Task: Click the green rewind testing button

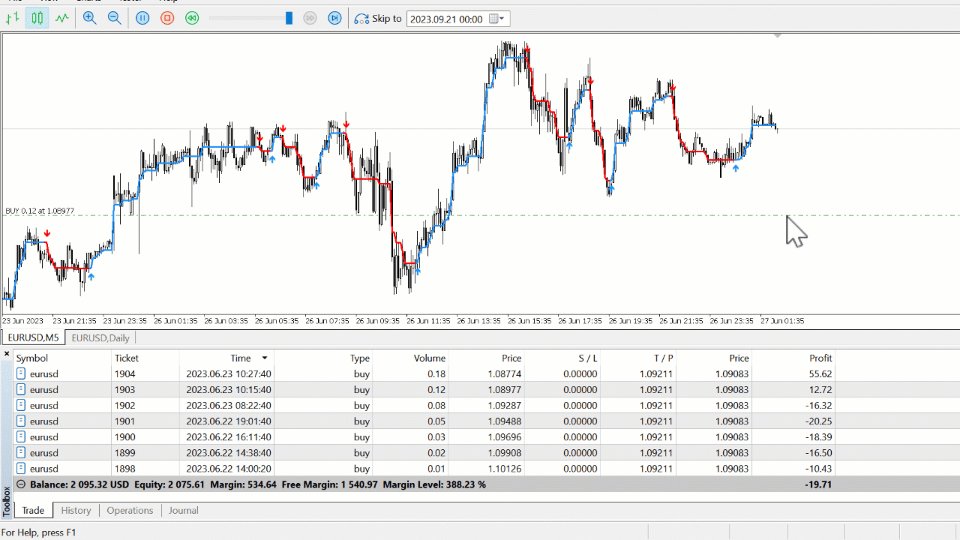Action: tap(192, 18)
